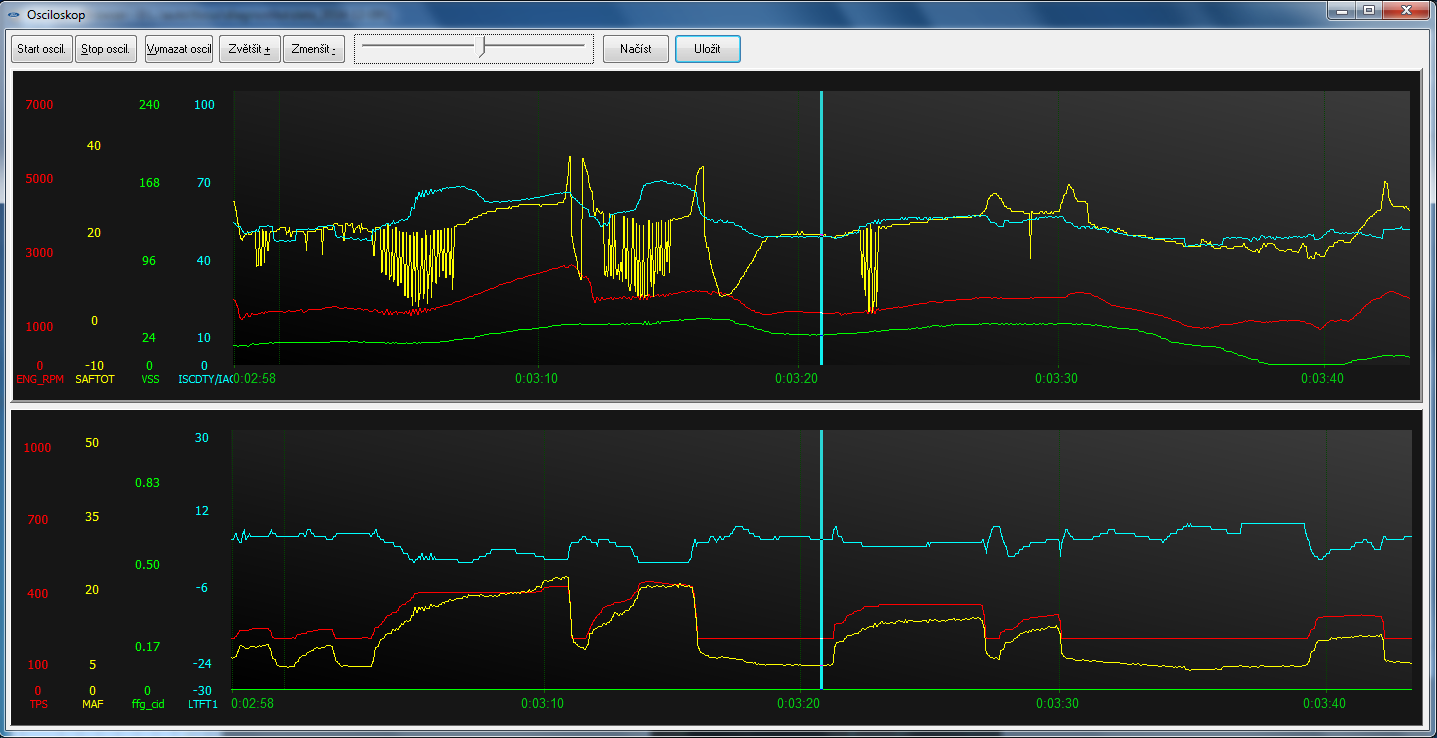The height and width of the screenshot is (738, 1437).
Task: Select the yellow SAFTOT channel label
Action: point(95,380)
